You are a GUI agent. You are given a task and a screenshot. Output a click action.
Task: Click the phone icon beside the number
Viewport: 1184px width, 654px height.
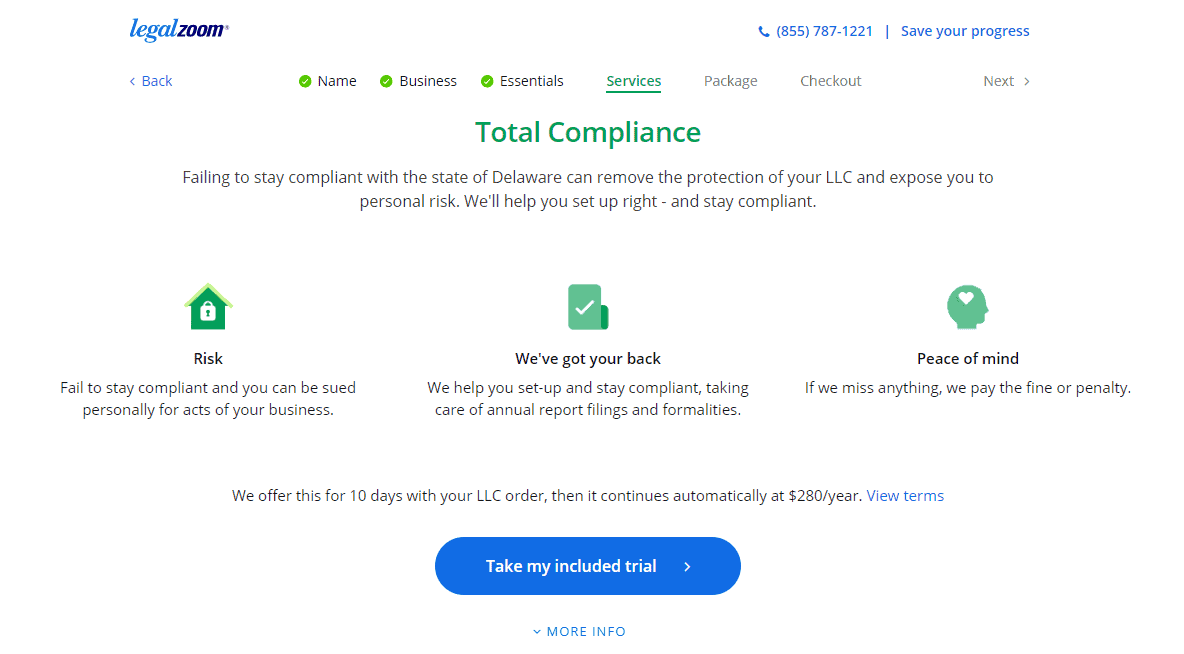point(764,32)
